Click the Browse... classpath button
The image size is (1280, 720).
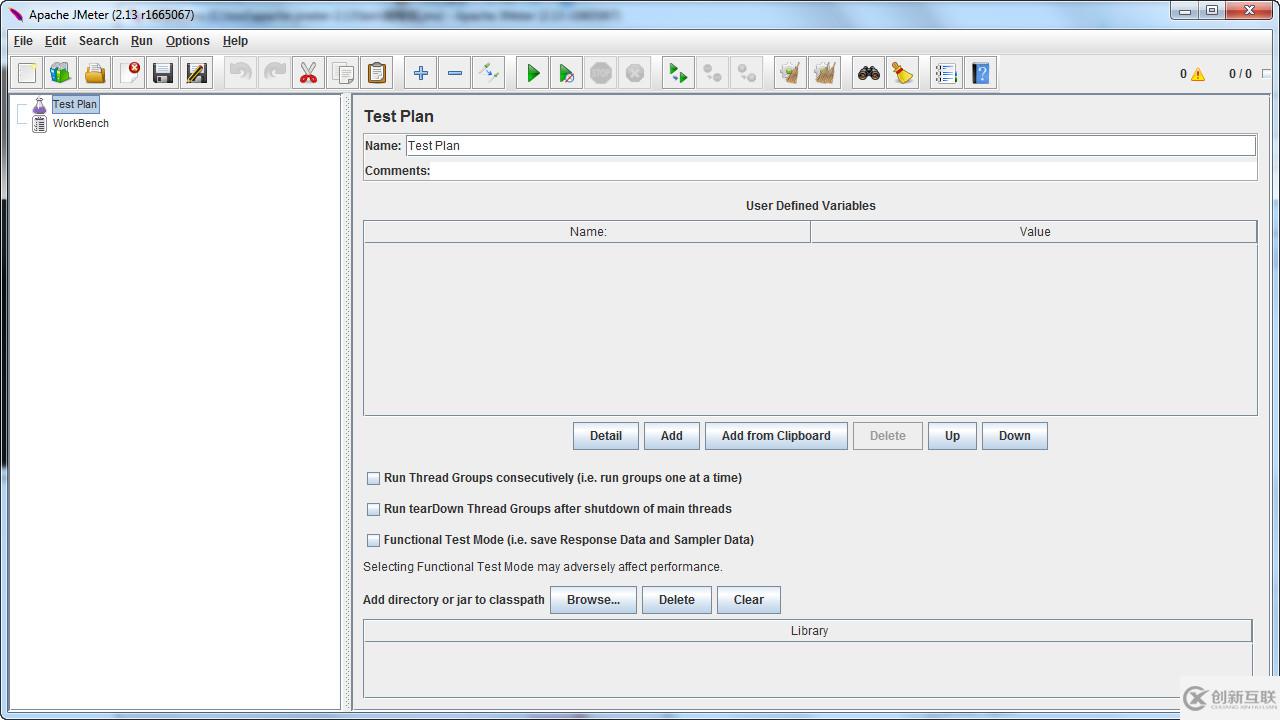pos(593,600)
